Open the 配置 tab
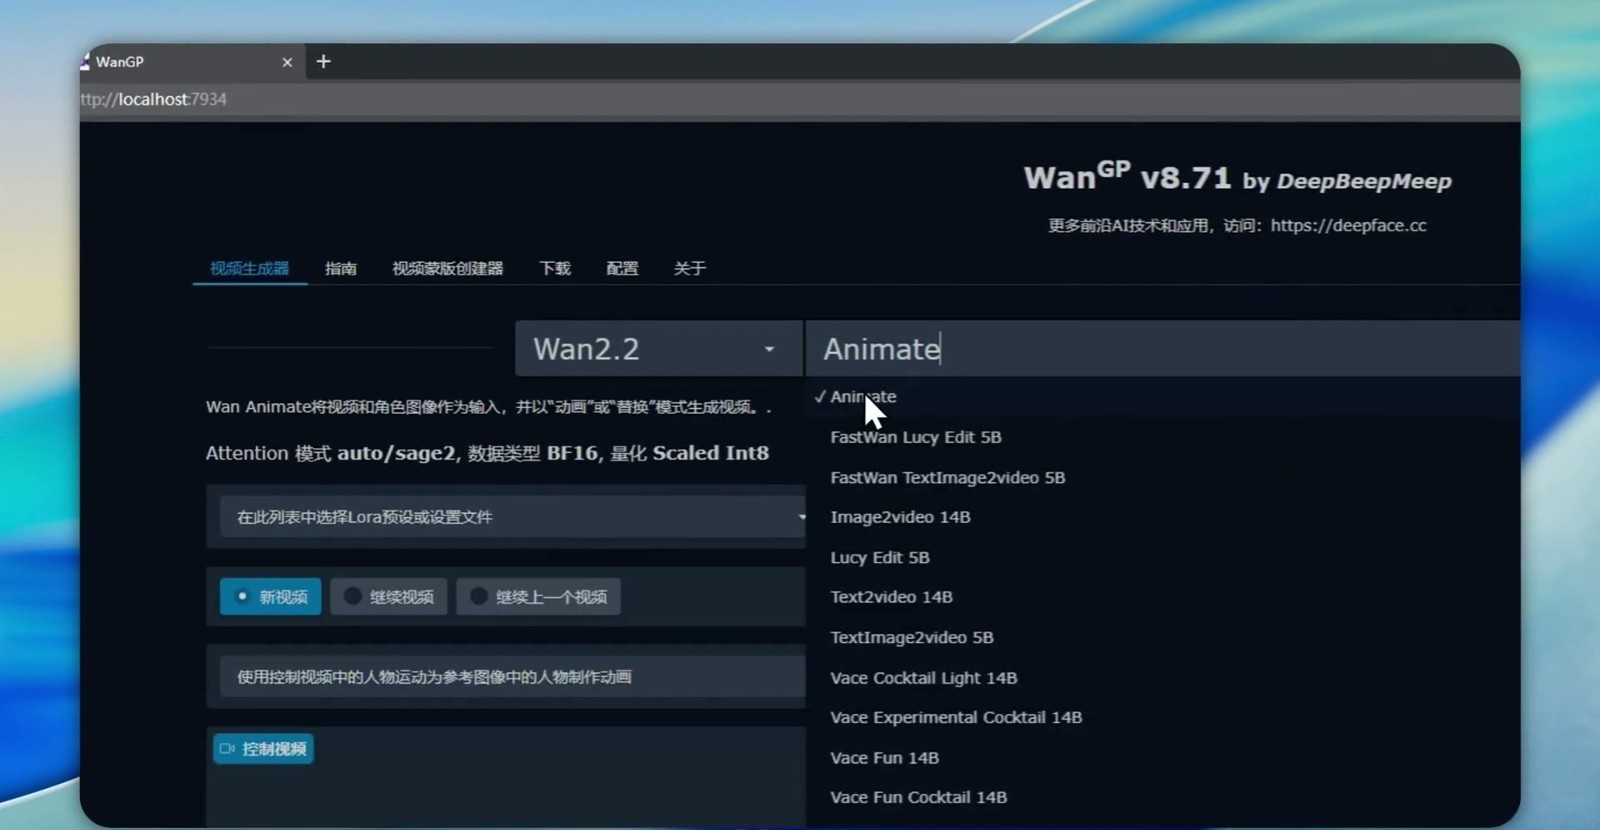The image size is (1600, 830). tap(621, 268)
